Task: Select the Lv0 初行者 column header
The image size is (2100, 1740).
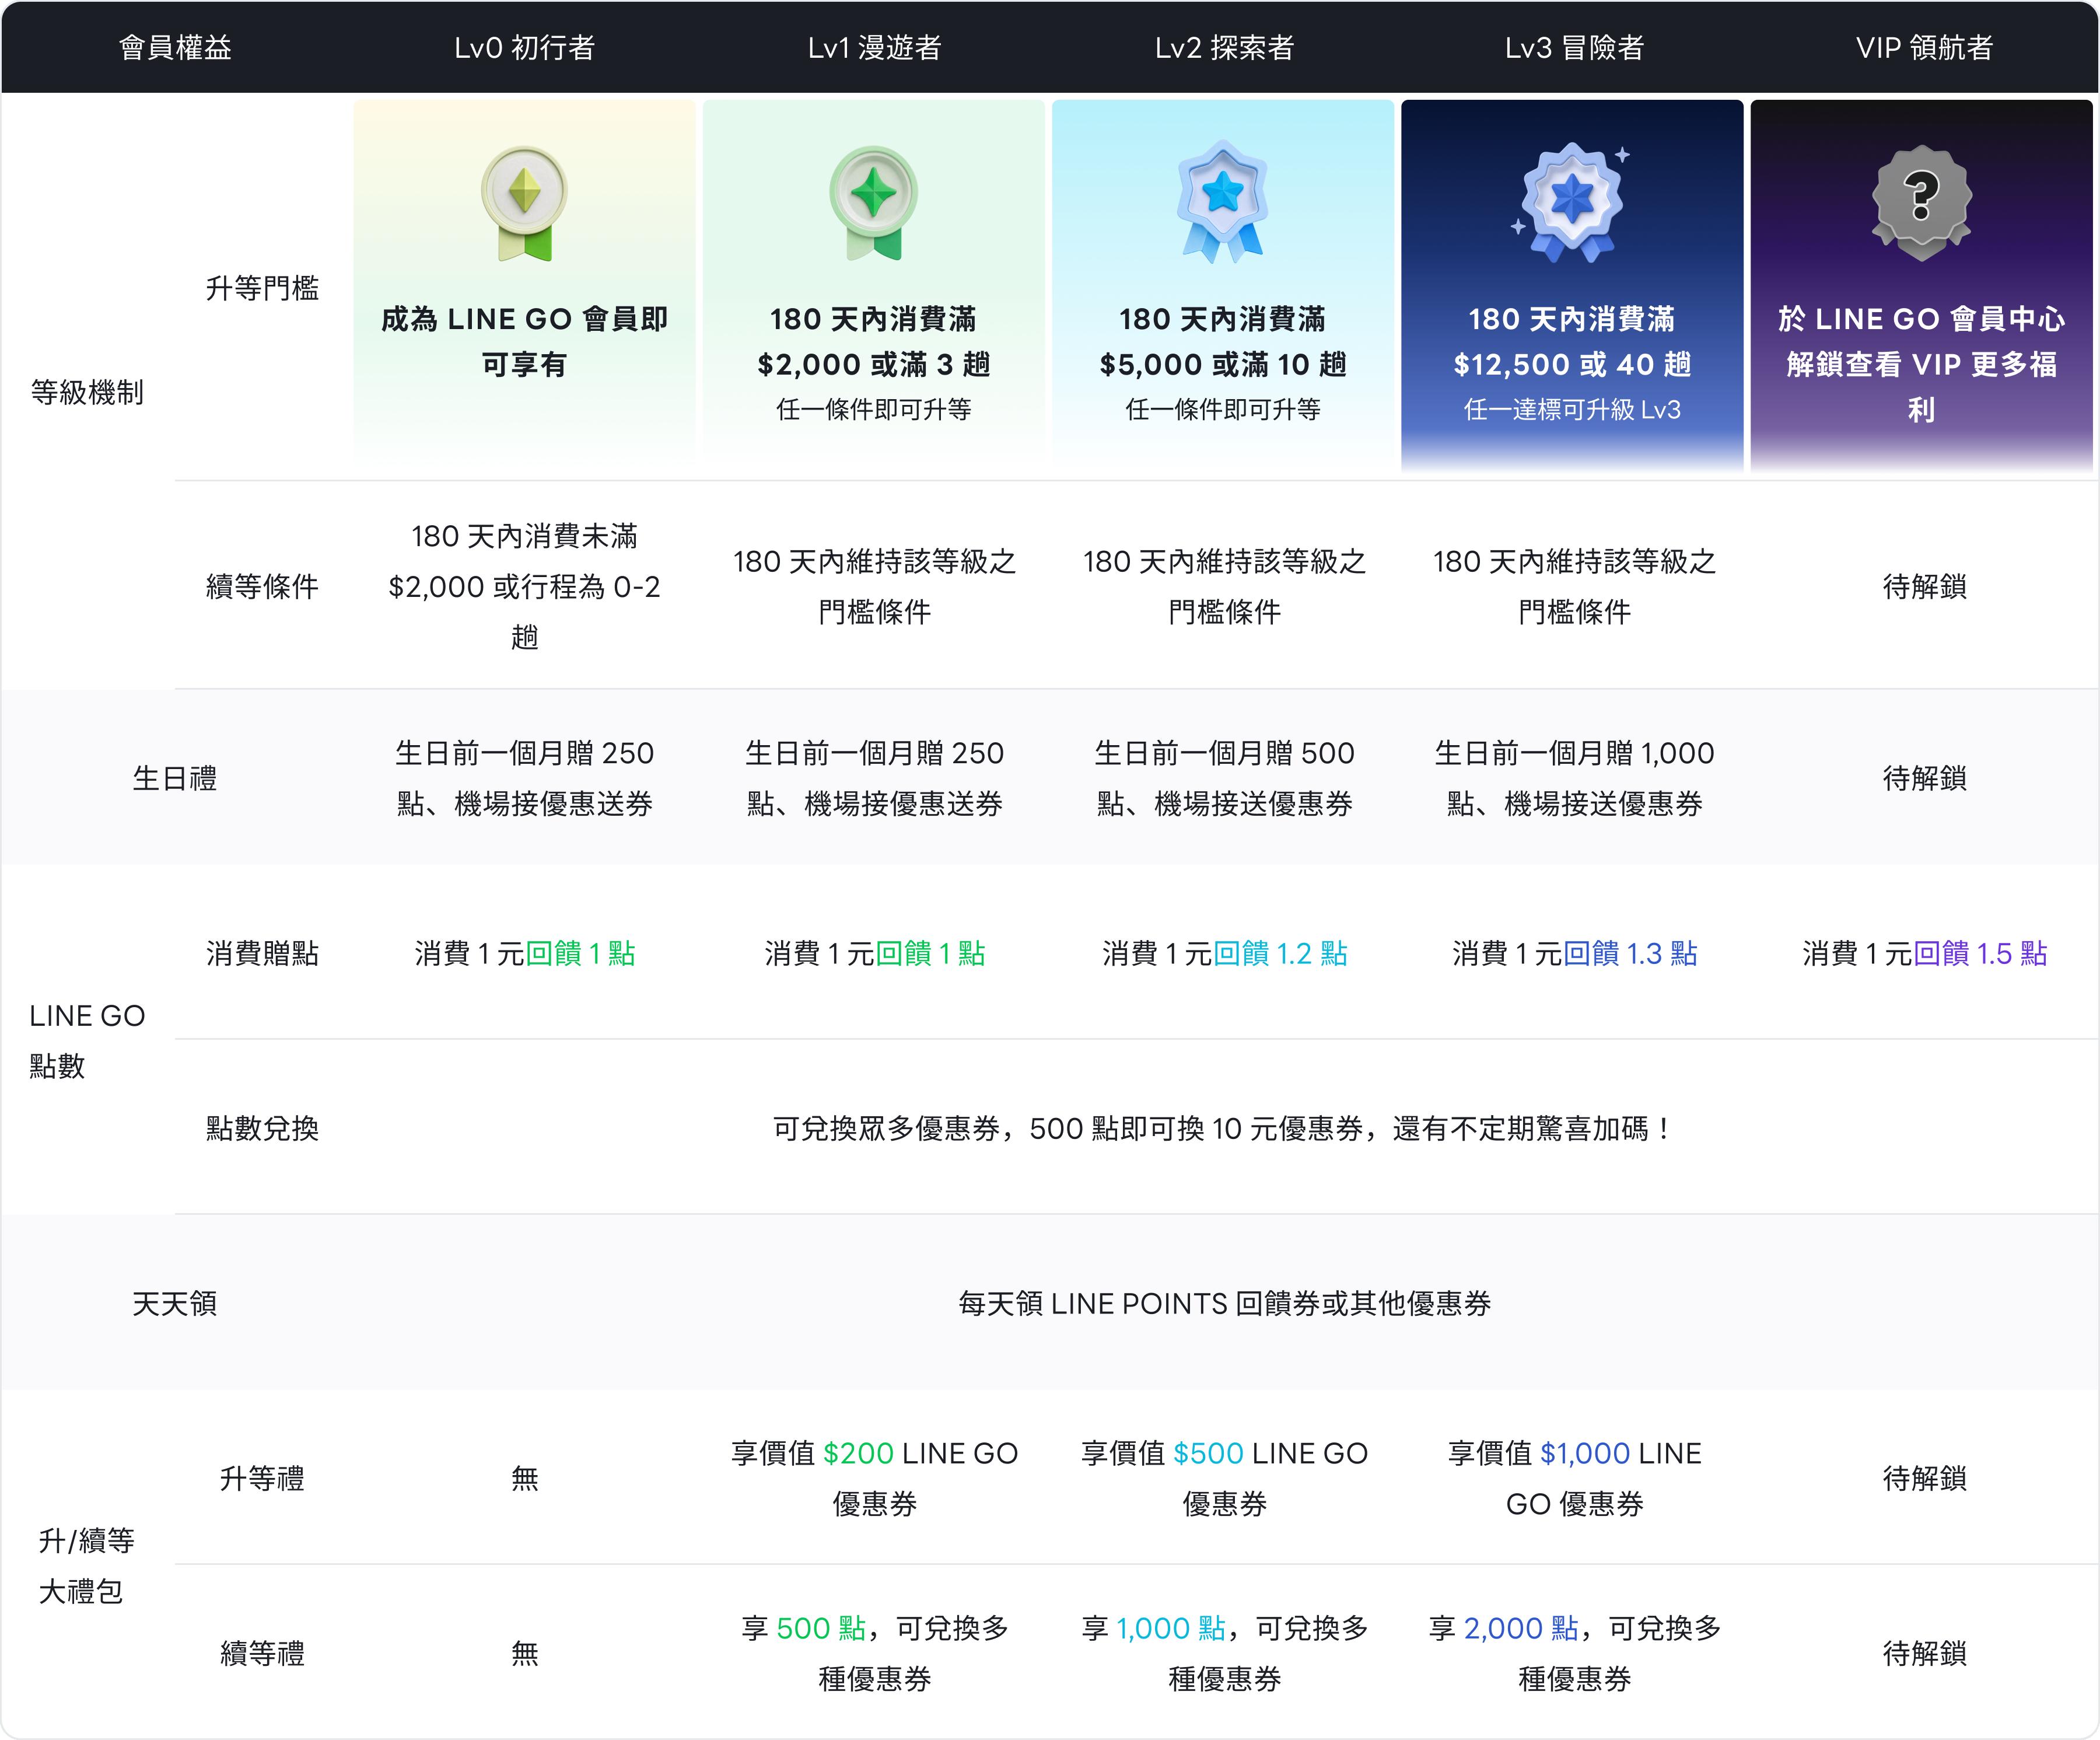Action: [x=524, y=47]
